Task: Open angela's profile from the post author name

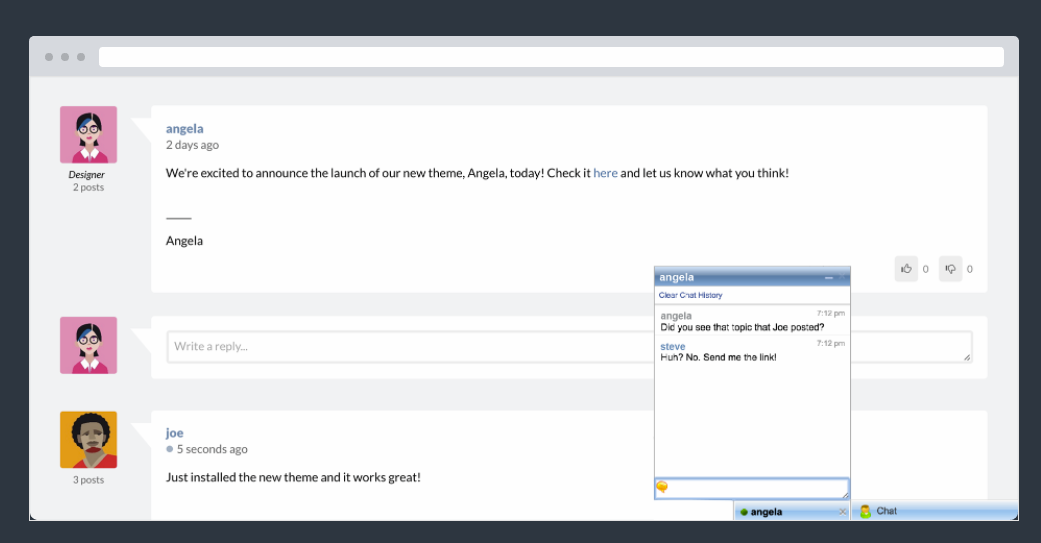Action: (x=185, y=129)
